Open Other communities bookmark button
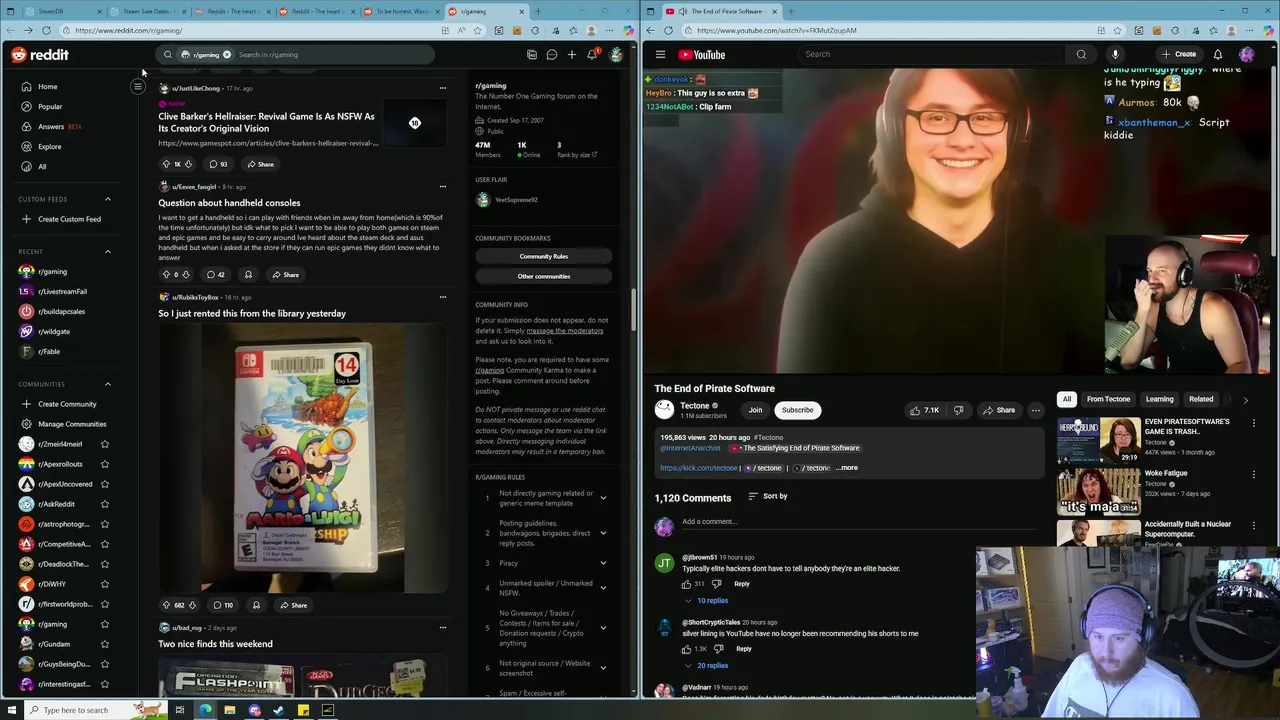The image size is (1280, 720). 544,276
